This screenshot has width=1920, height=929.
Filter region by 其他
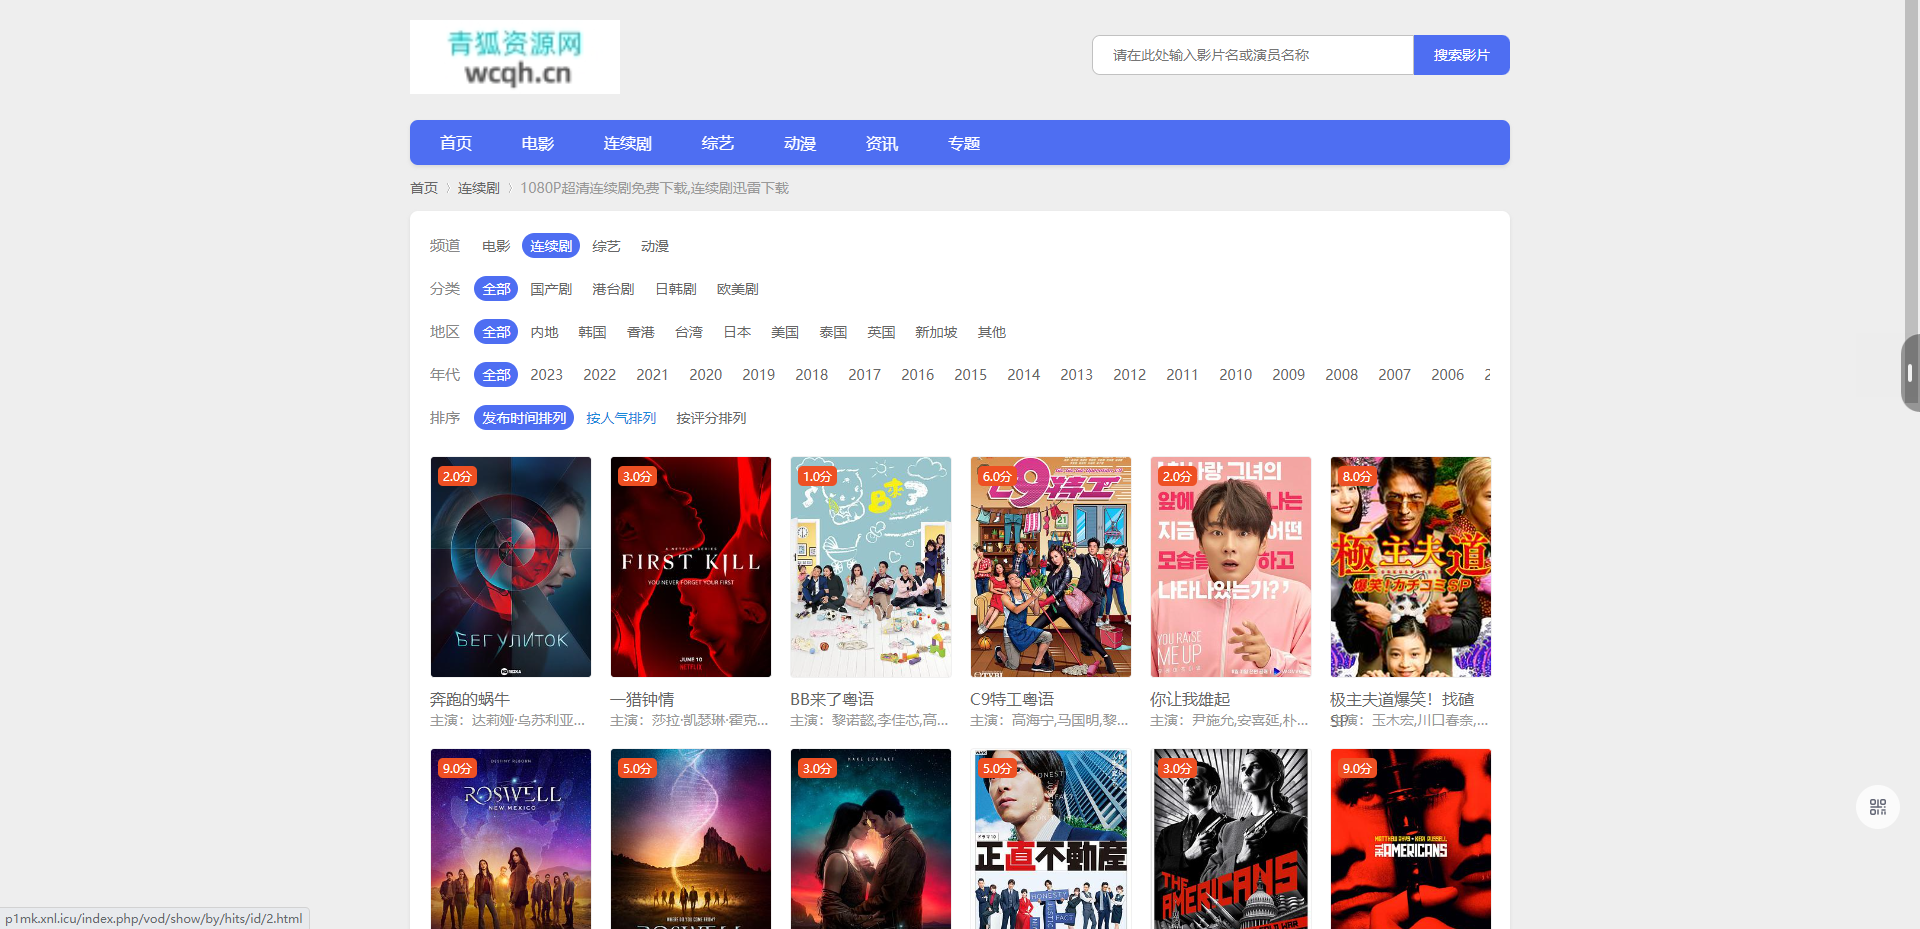[x=992, y=332]
